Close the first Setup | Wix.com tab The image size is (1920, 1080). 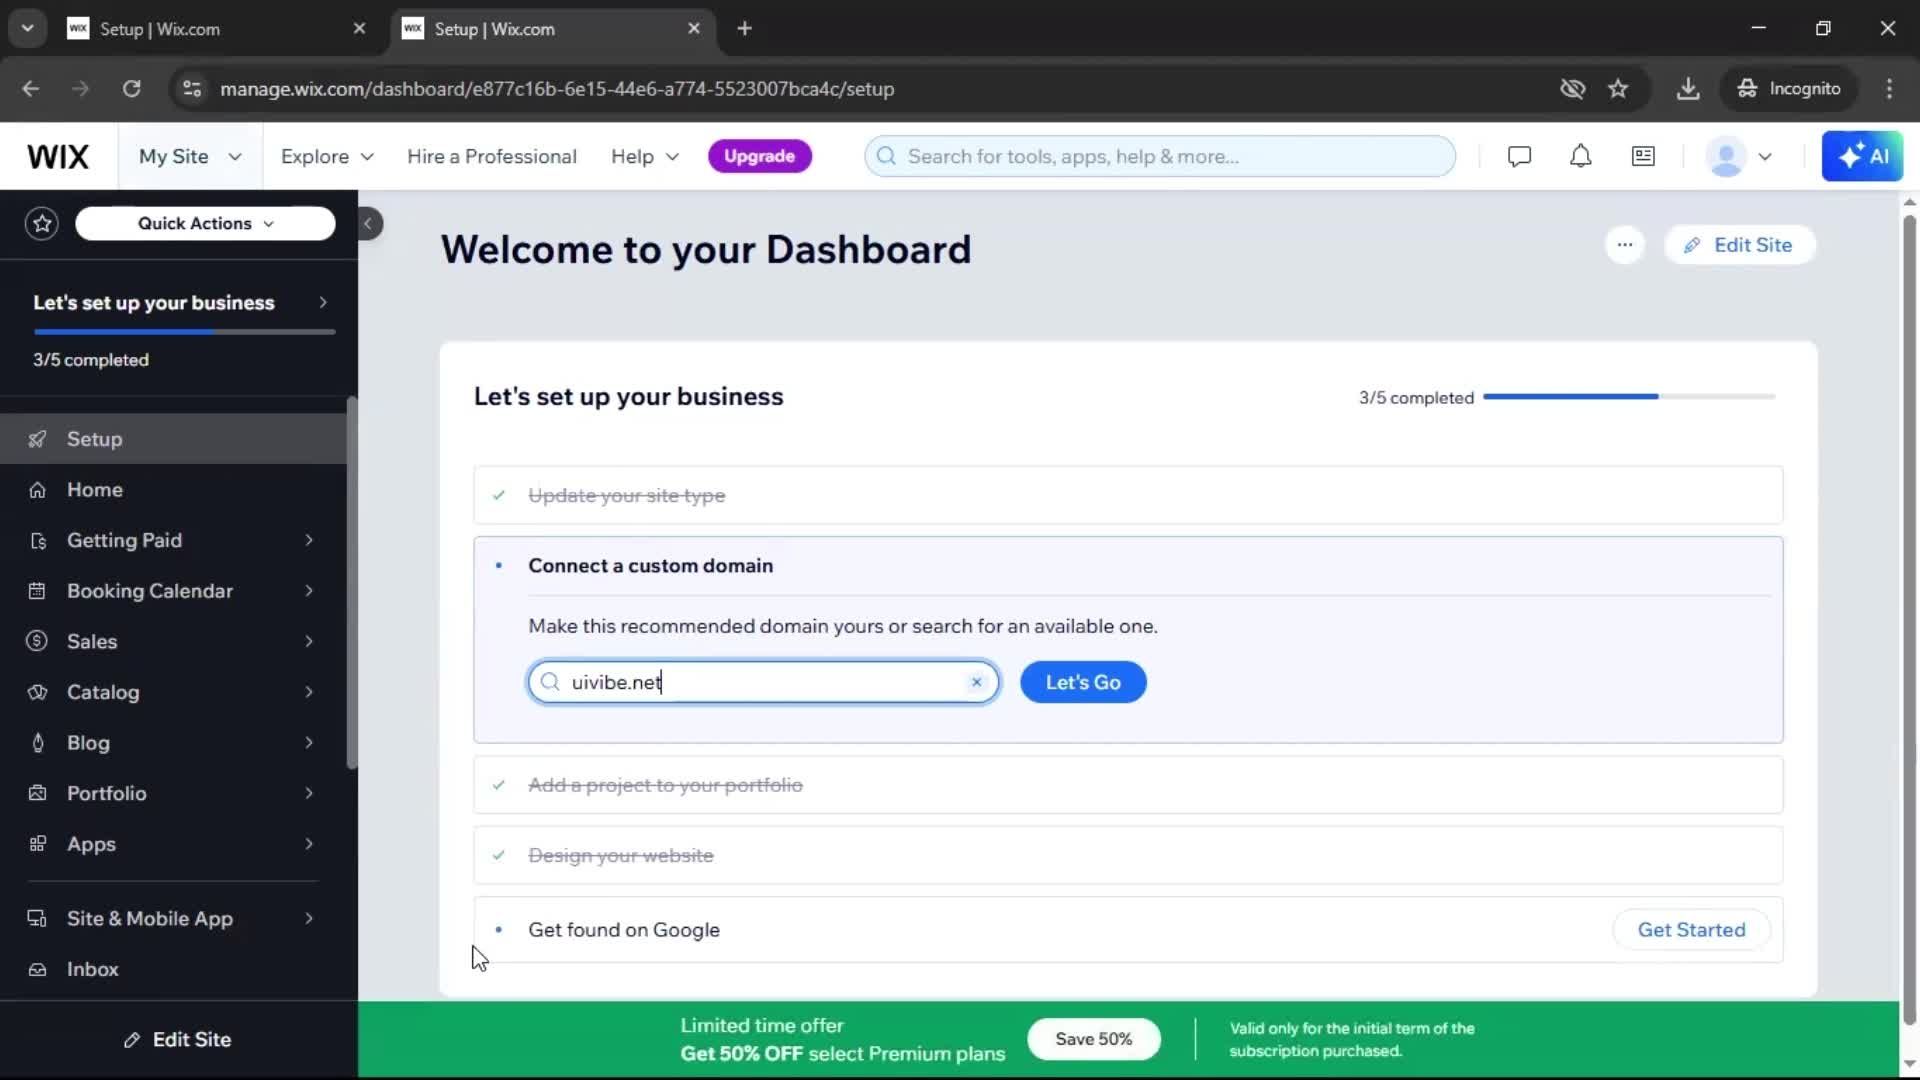coord(359,29)
